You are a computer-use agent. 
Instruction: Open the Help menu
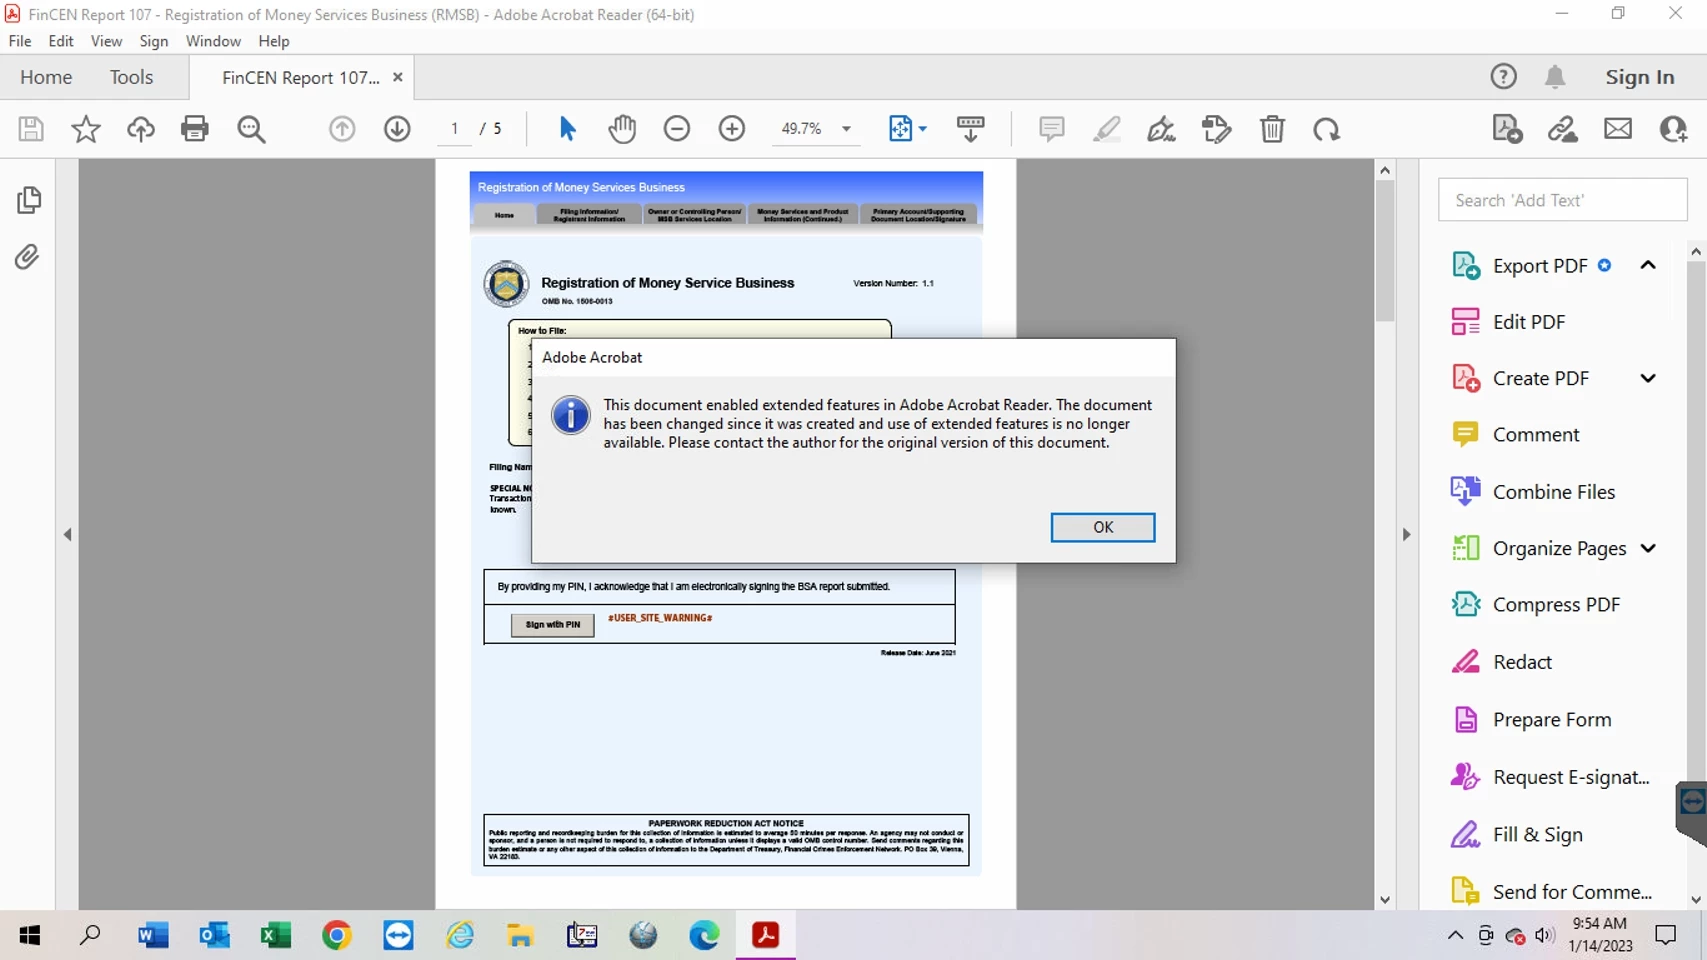coord(273,41)
